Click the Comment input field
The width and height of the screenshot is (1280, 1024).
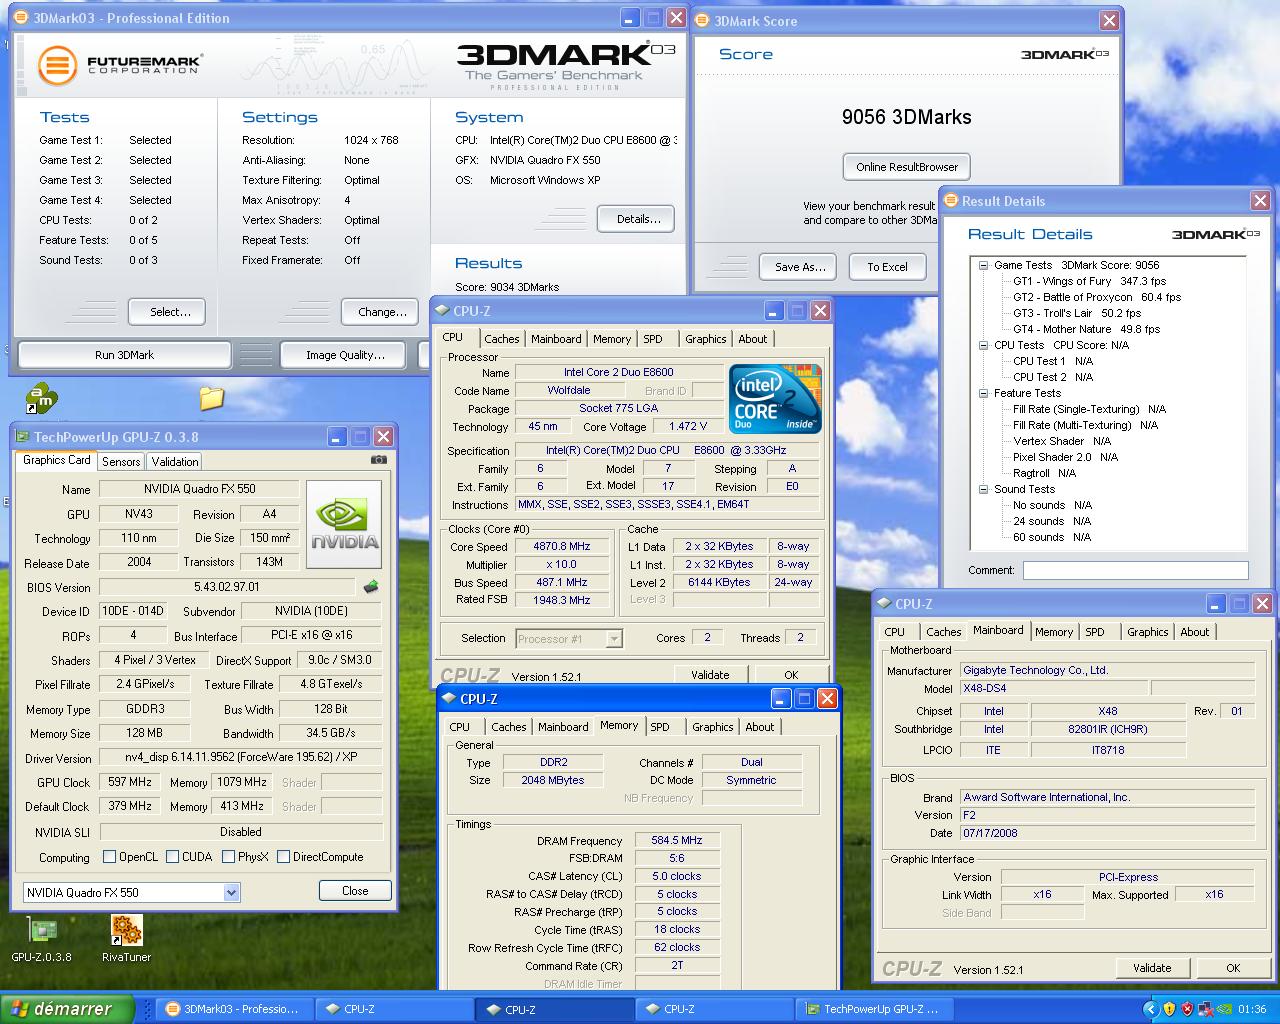1135,570
